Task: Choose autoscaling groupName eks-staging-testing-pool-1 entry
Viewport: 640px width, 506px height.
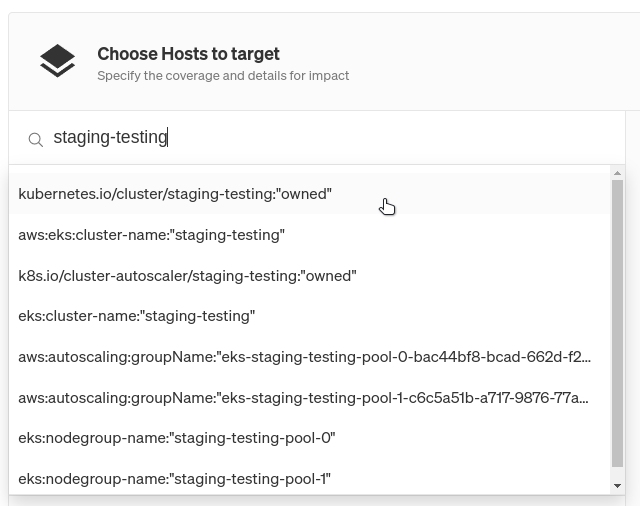Action: [309, 397]
